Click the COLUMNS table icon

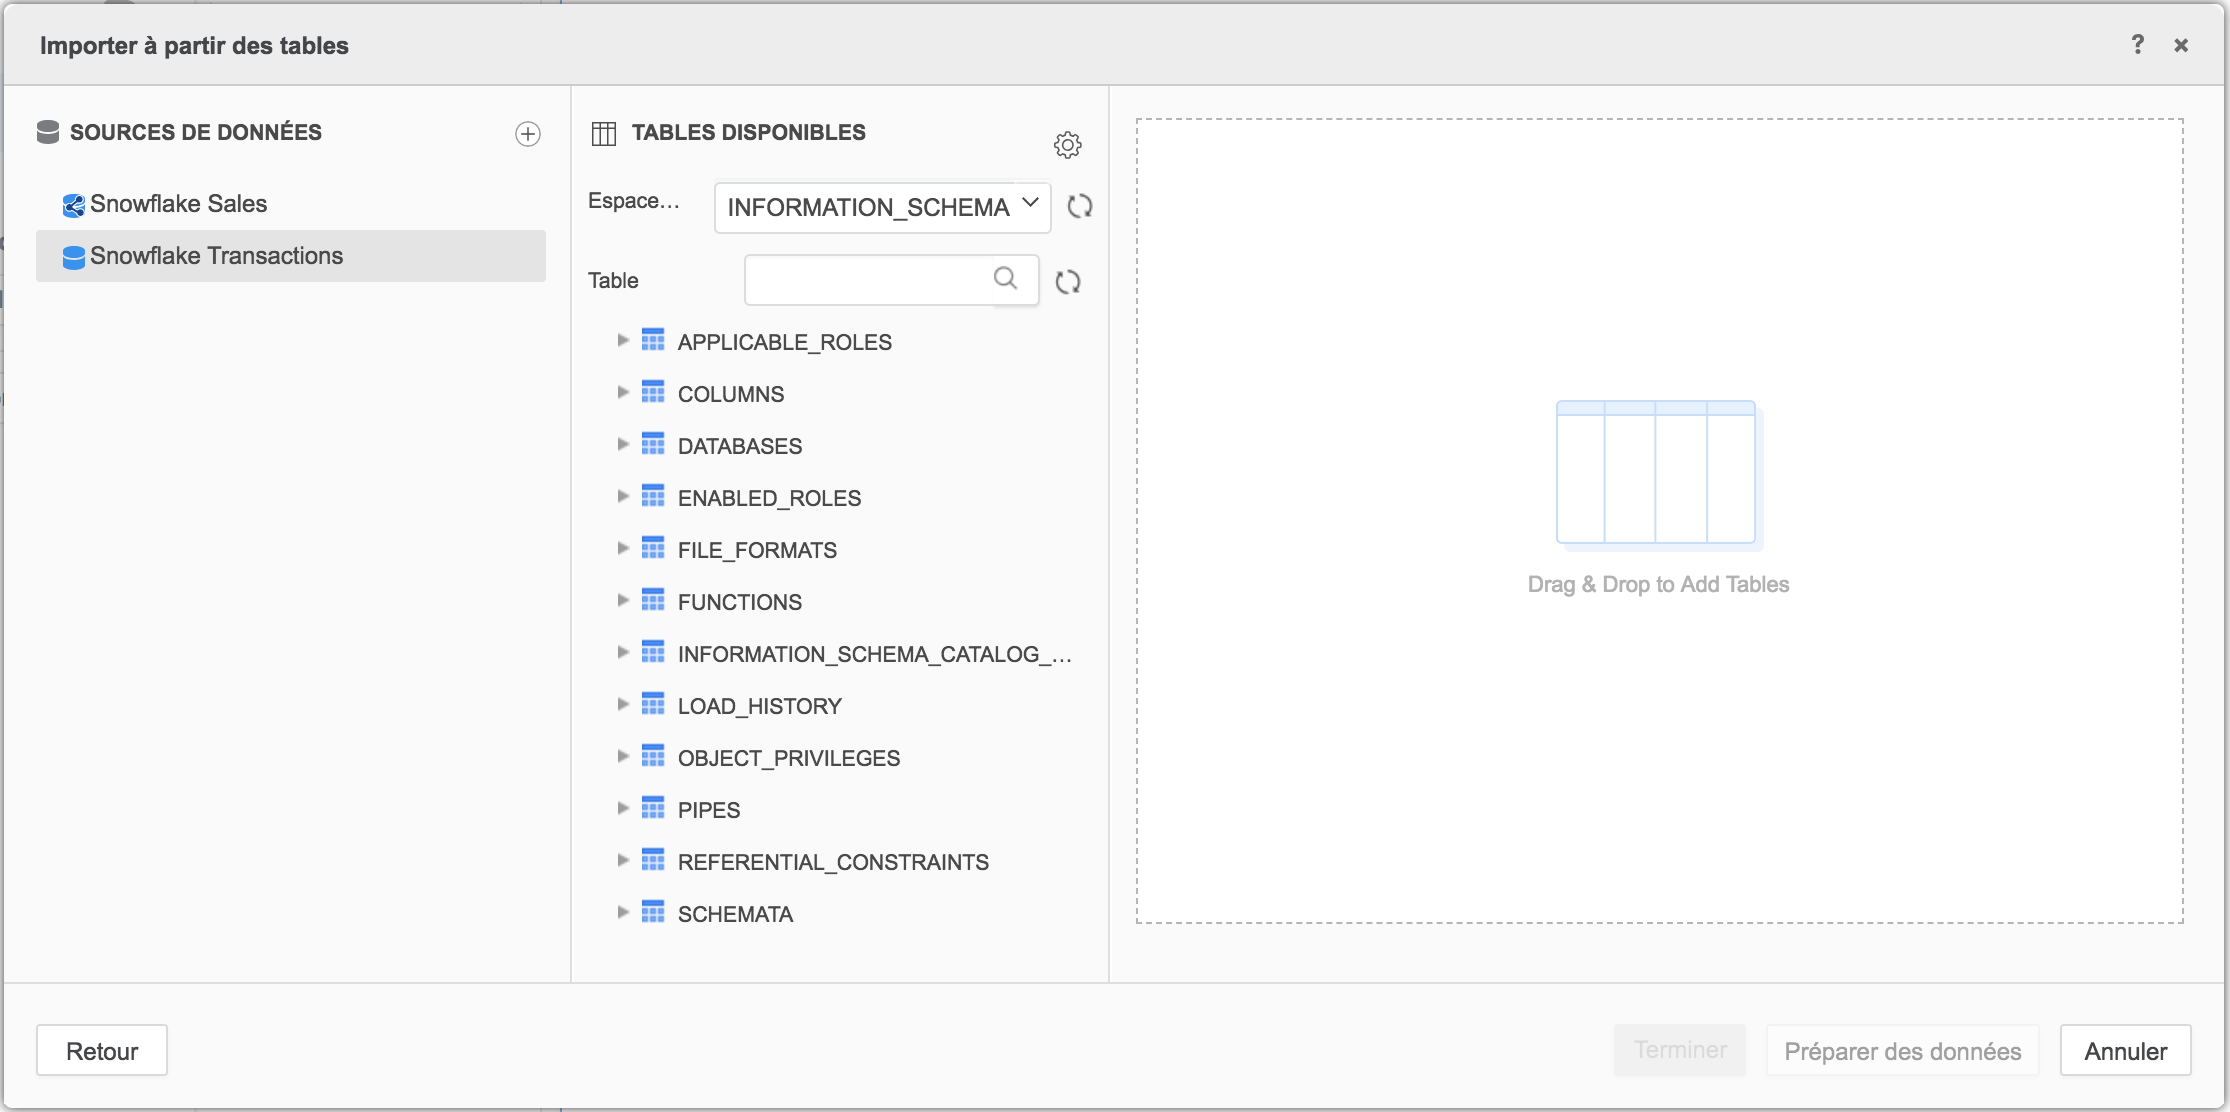click(x=653, y=393)
